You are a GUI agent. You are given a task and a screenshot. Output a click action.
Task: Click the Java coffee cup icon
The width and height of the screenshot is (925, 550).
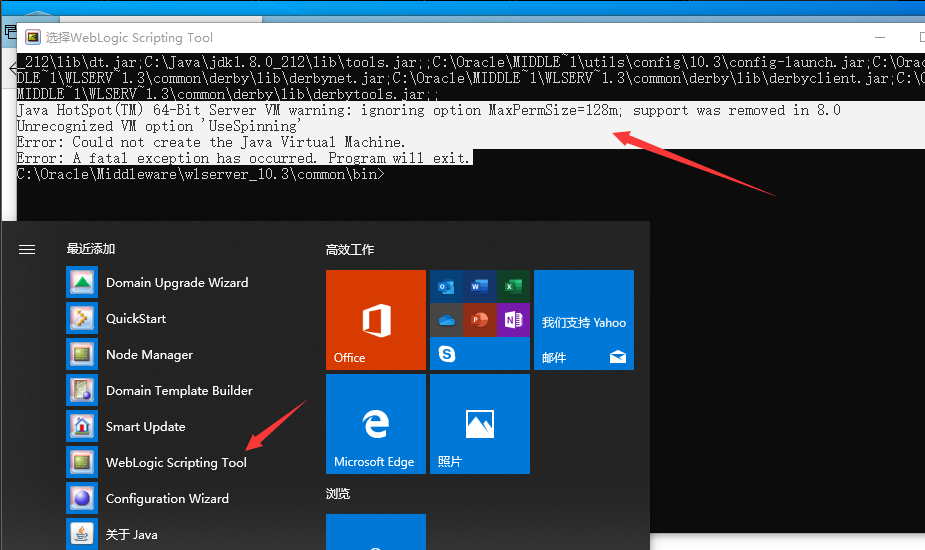click(82, 533)
